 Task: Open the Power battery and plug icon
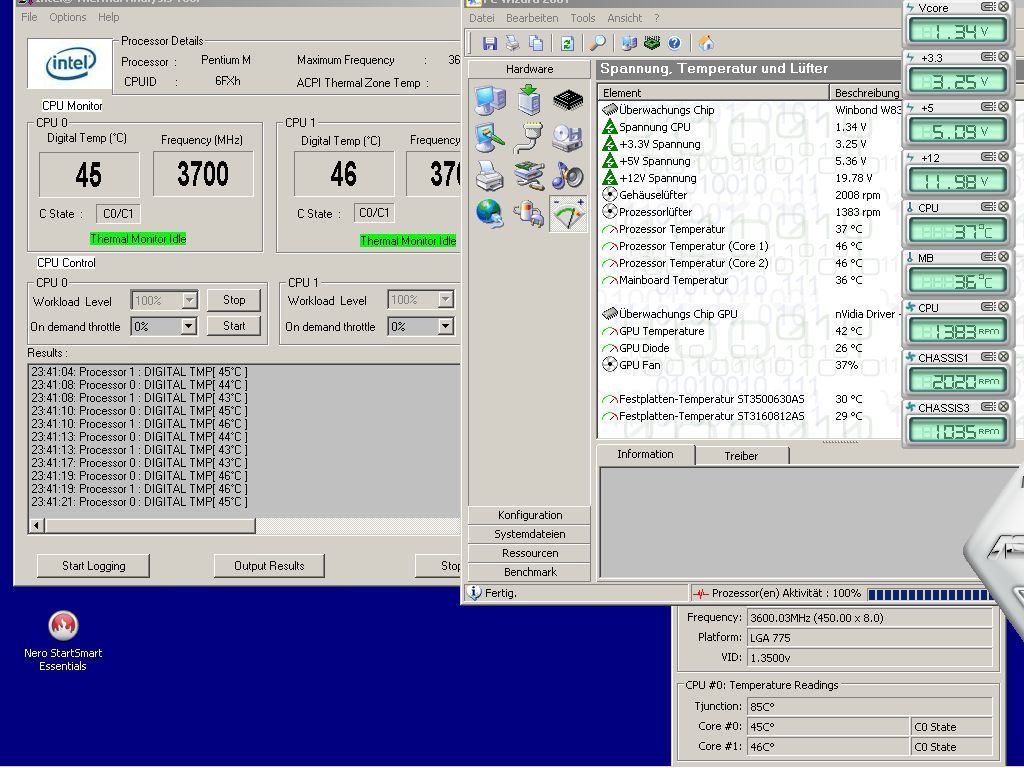coord(529,213)
